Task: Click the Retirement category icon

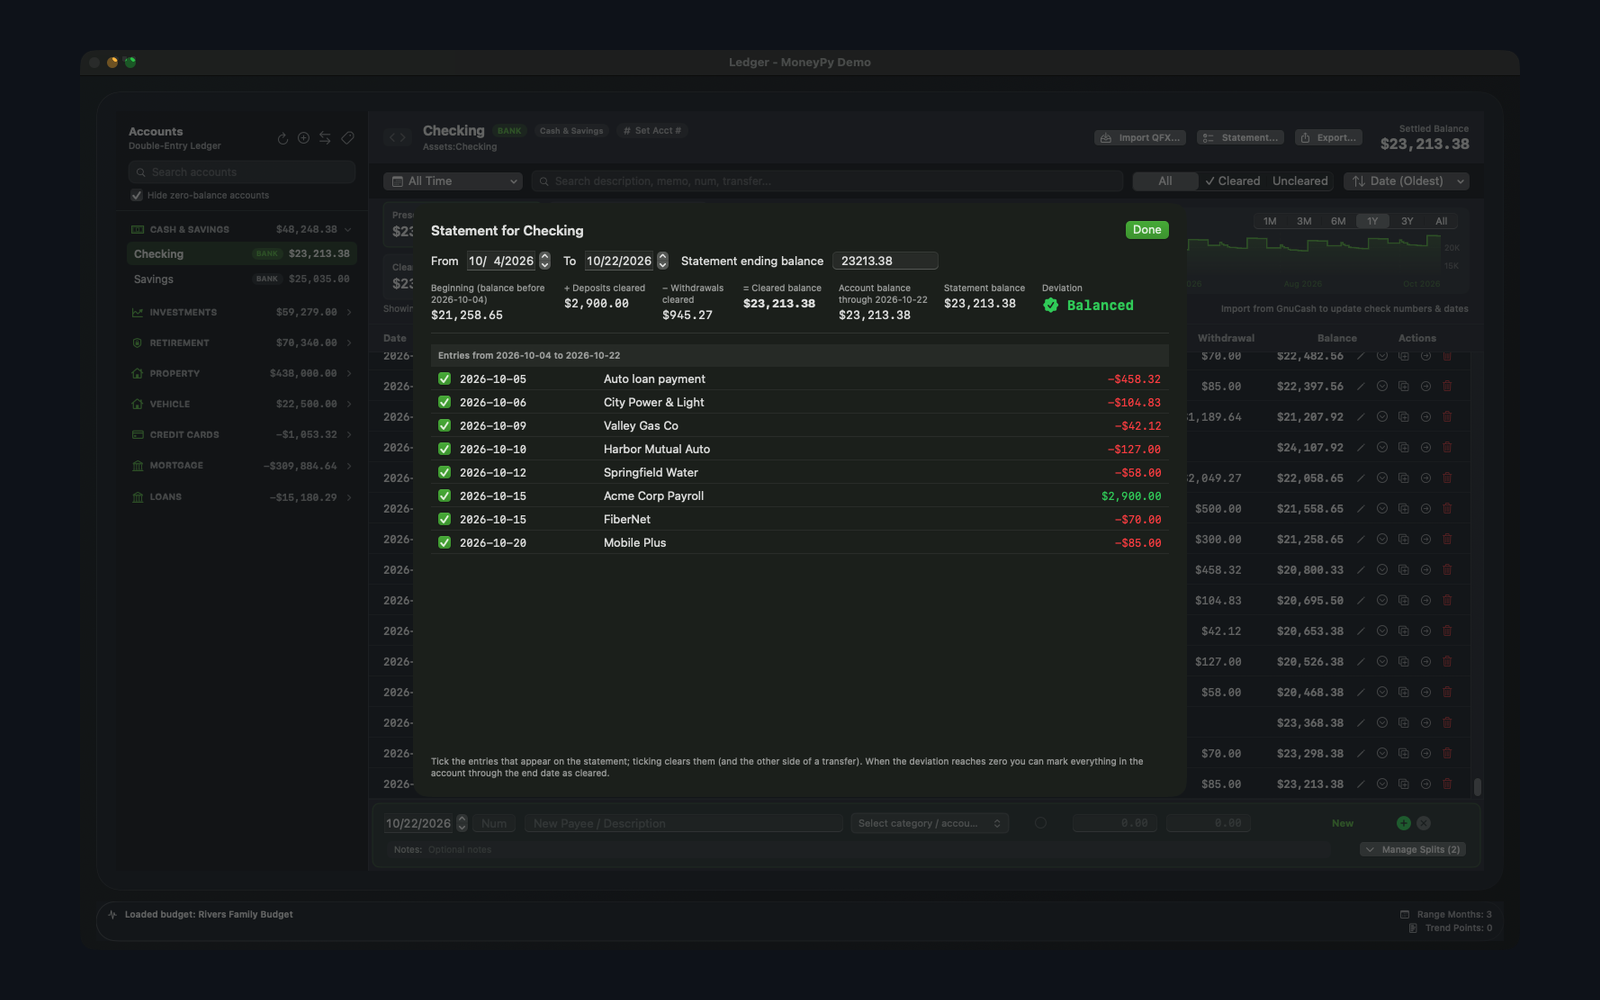Action: (137, 343)
